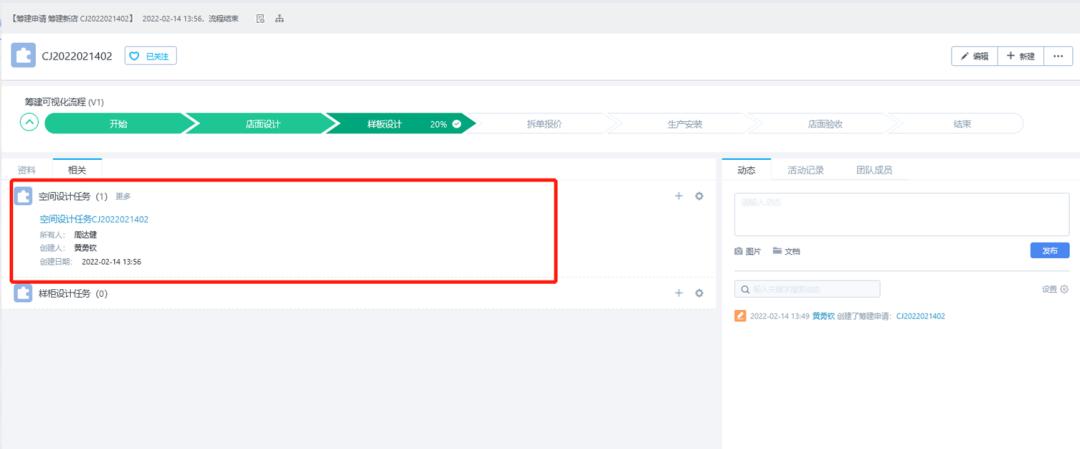The image size is (1080, 449).
Task: Select the 生产安装 stage
Action: click(684, 125)
